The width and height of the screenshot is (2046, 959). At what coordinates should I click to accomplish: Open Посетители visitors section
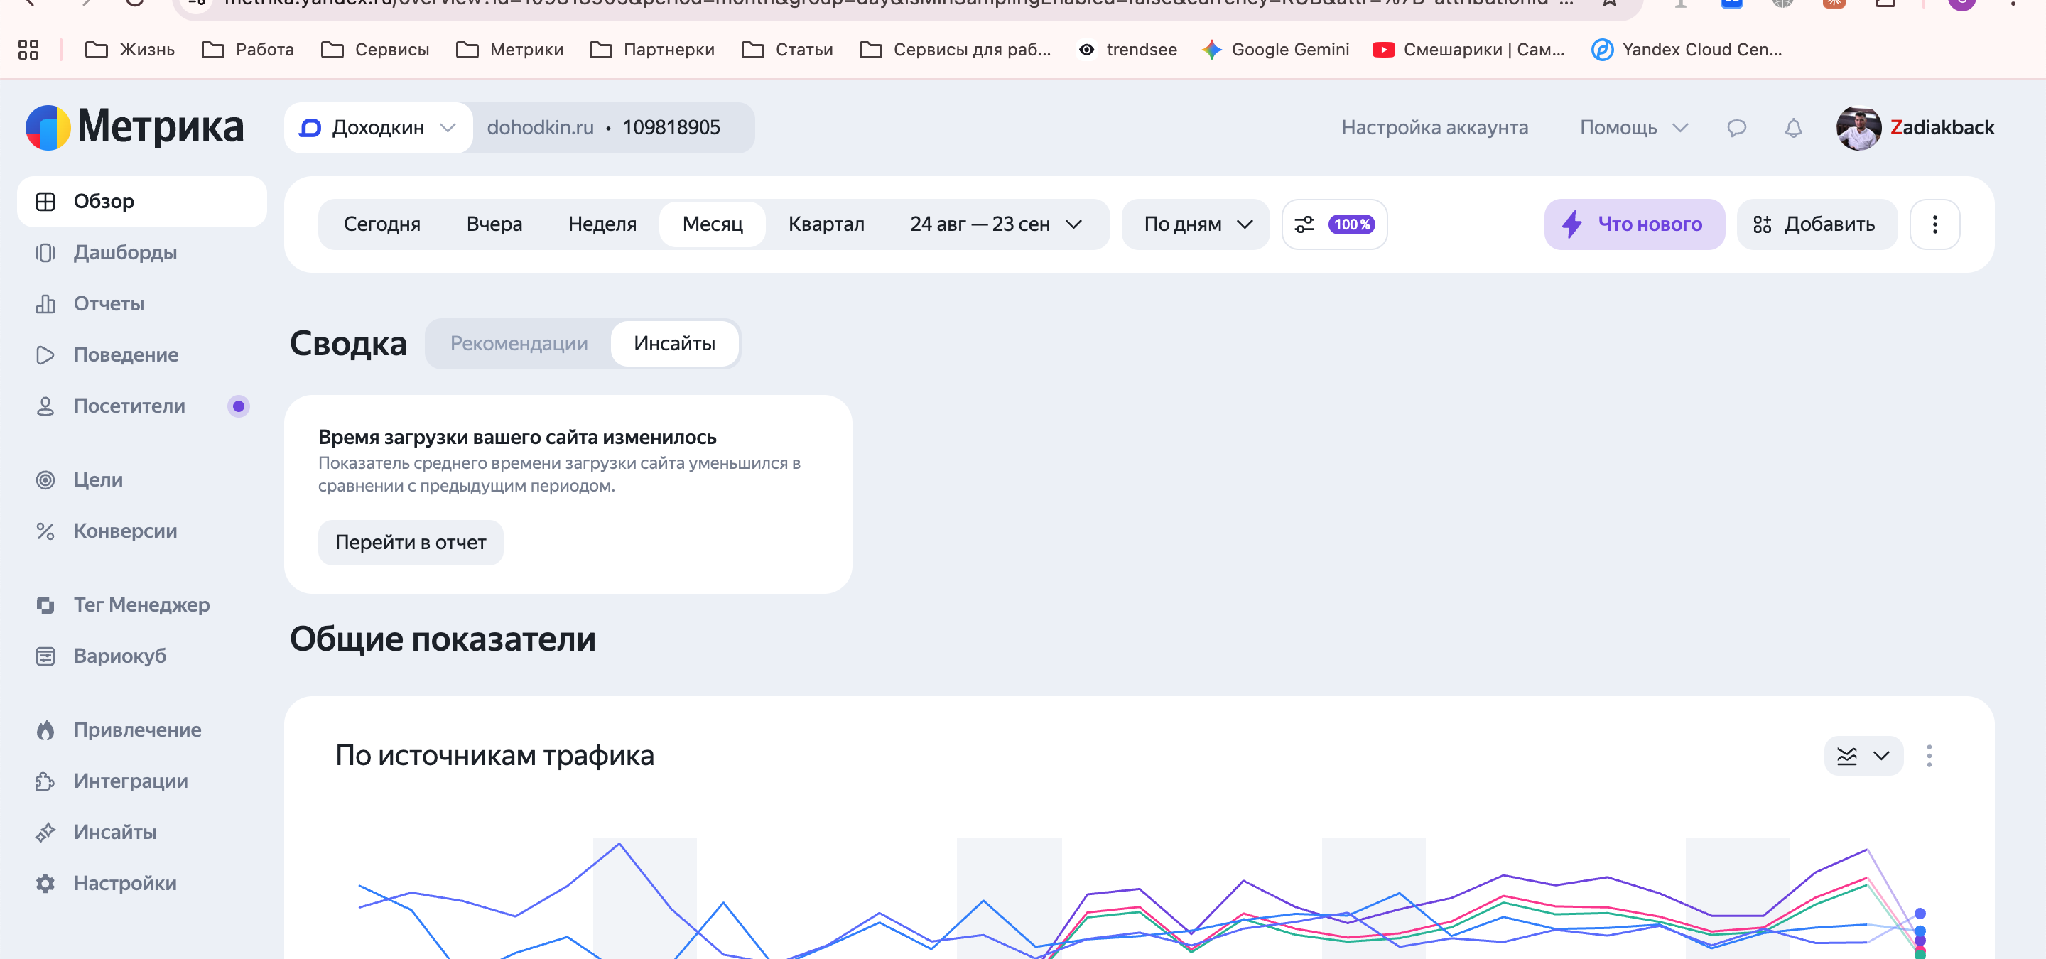pyautogui.click(x=129, y=406)
